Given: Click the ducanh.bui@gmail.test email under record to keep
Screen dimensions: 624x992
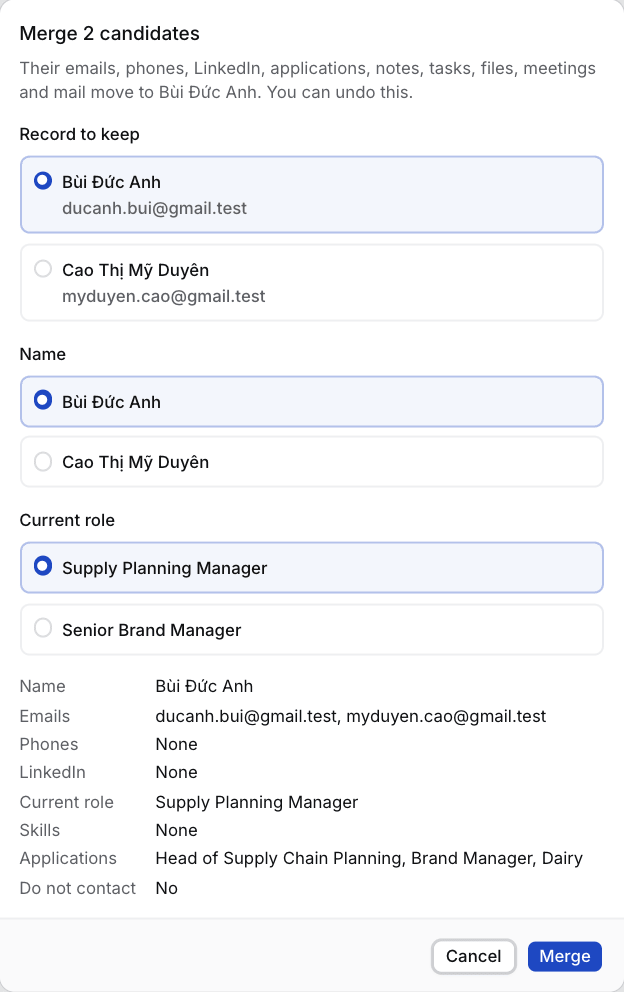Looking at the screenshot, I should tap(154, 208).
